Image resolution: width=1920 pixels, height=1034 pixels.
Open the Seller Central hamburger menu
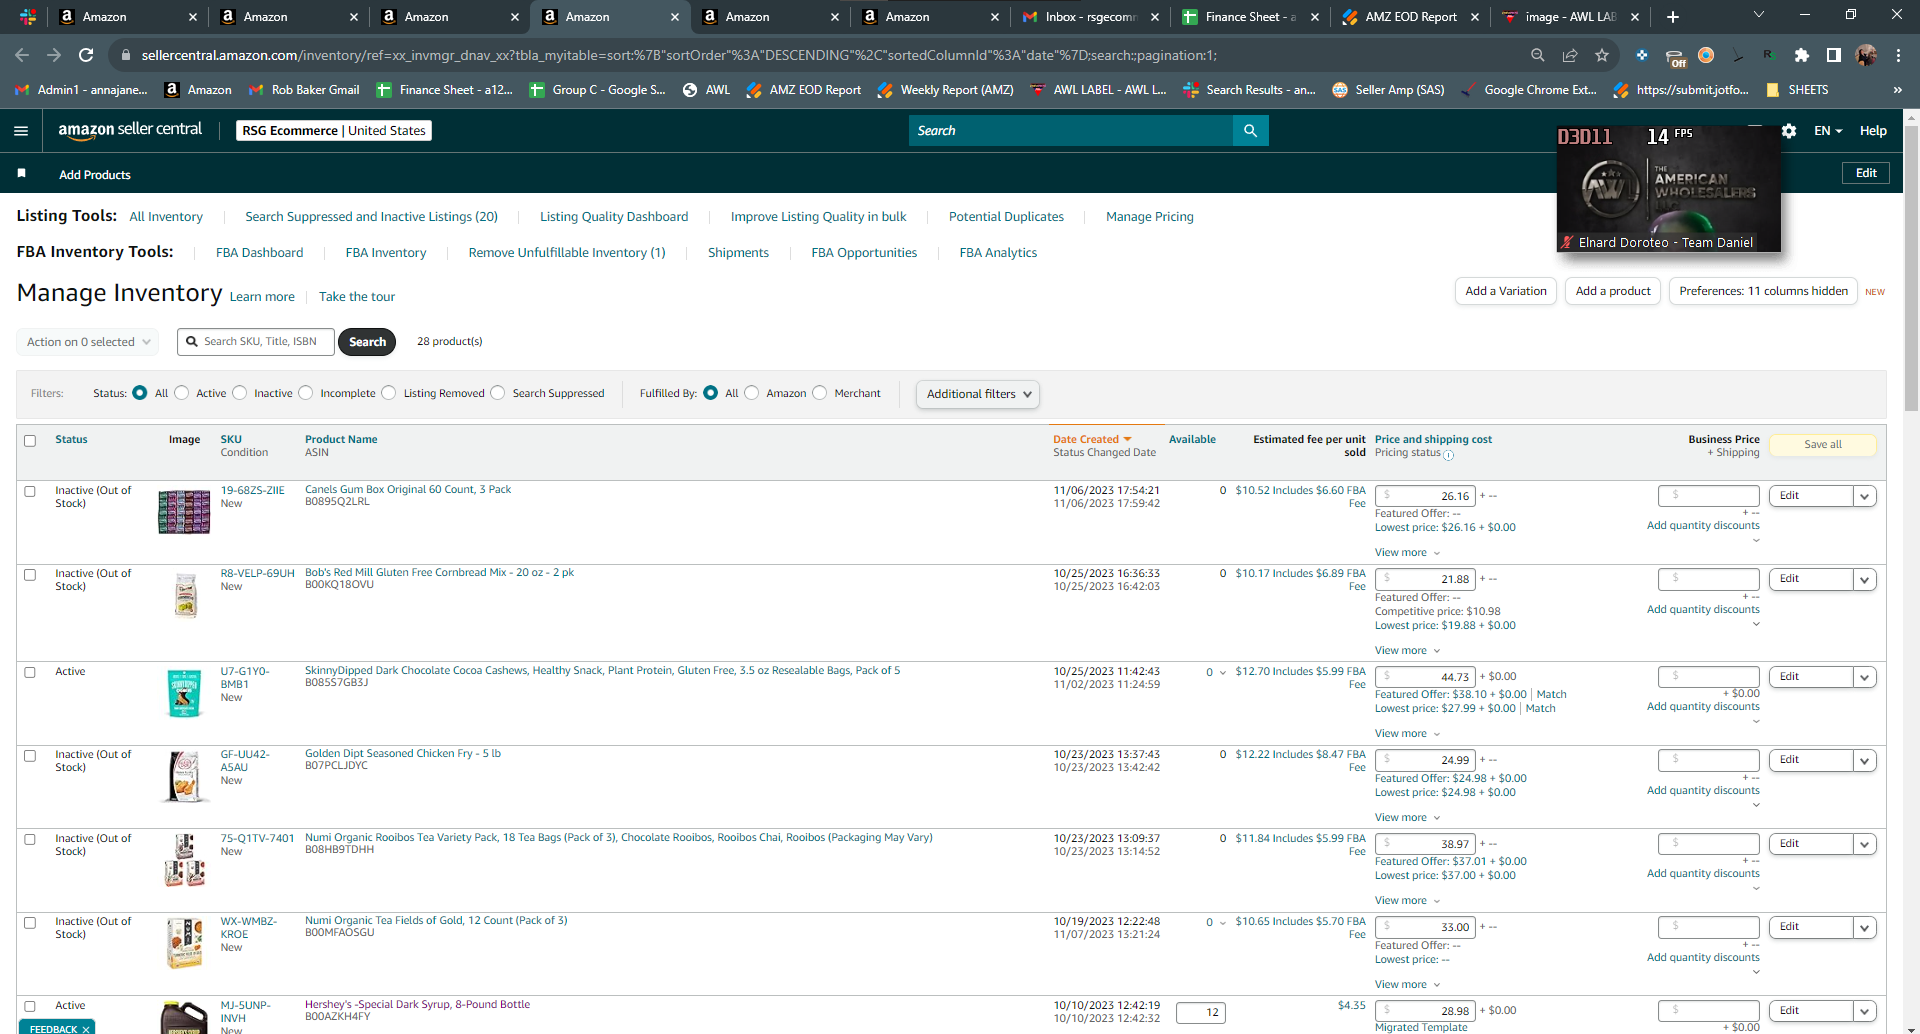pyautogui.click(x=21, y=131)
